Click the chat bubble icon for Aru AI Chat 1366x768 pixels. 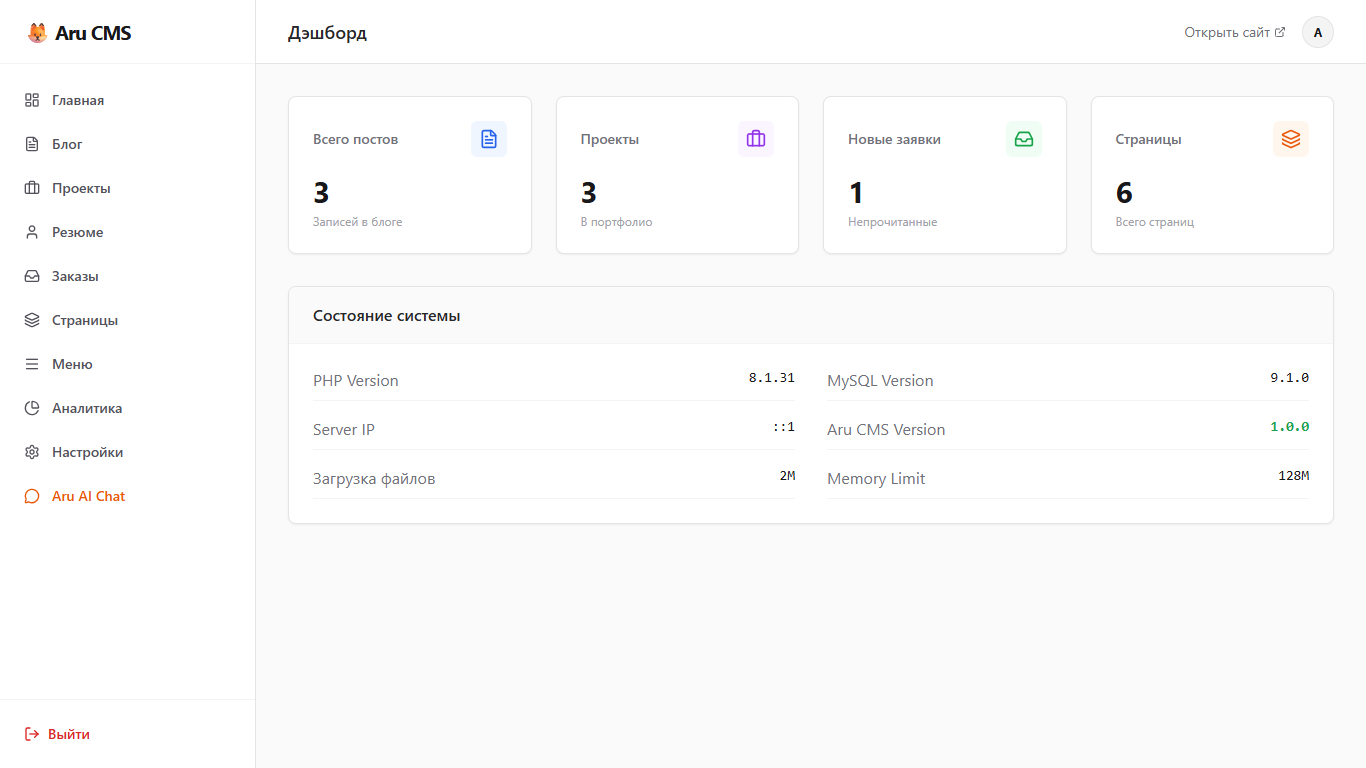(x=32, y=496)
